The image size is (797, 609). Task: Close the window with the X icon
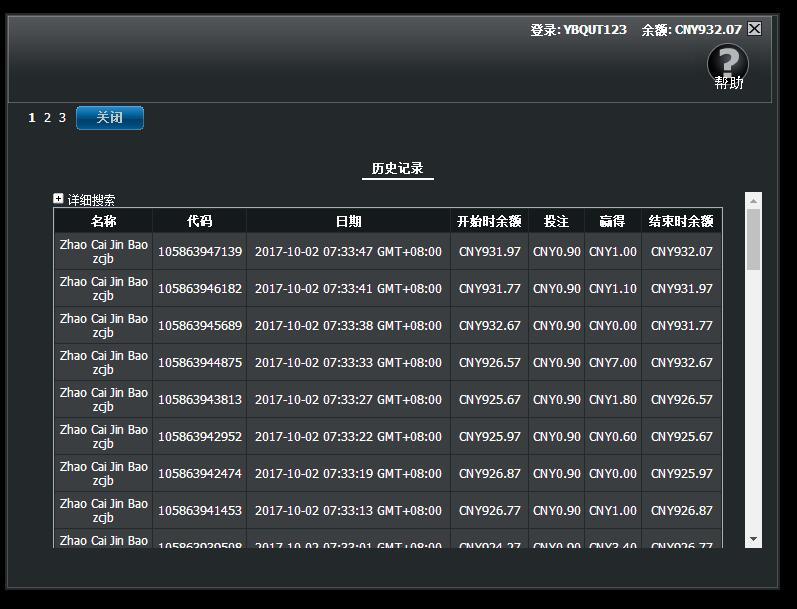tap(755, 29)
